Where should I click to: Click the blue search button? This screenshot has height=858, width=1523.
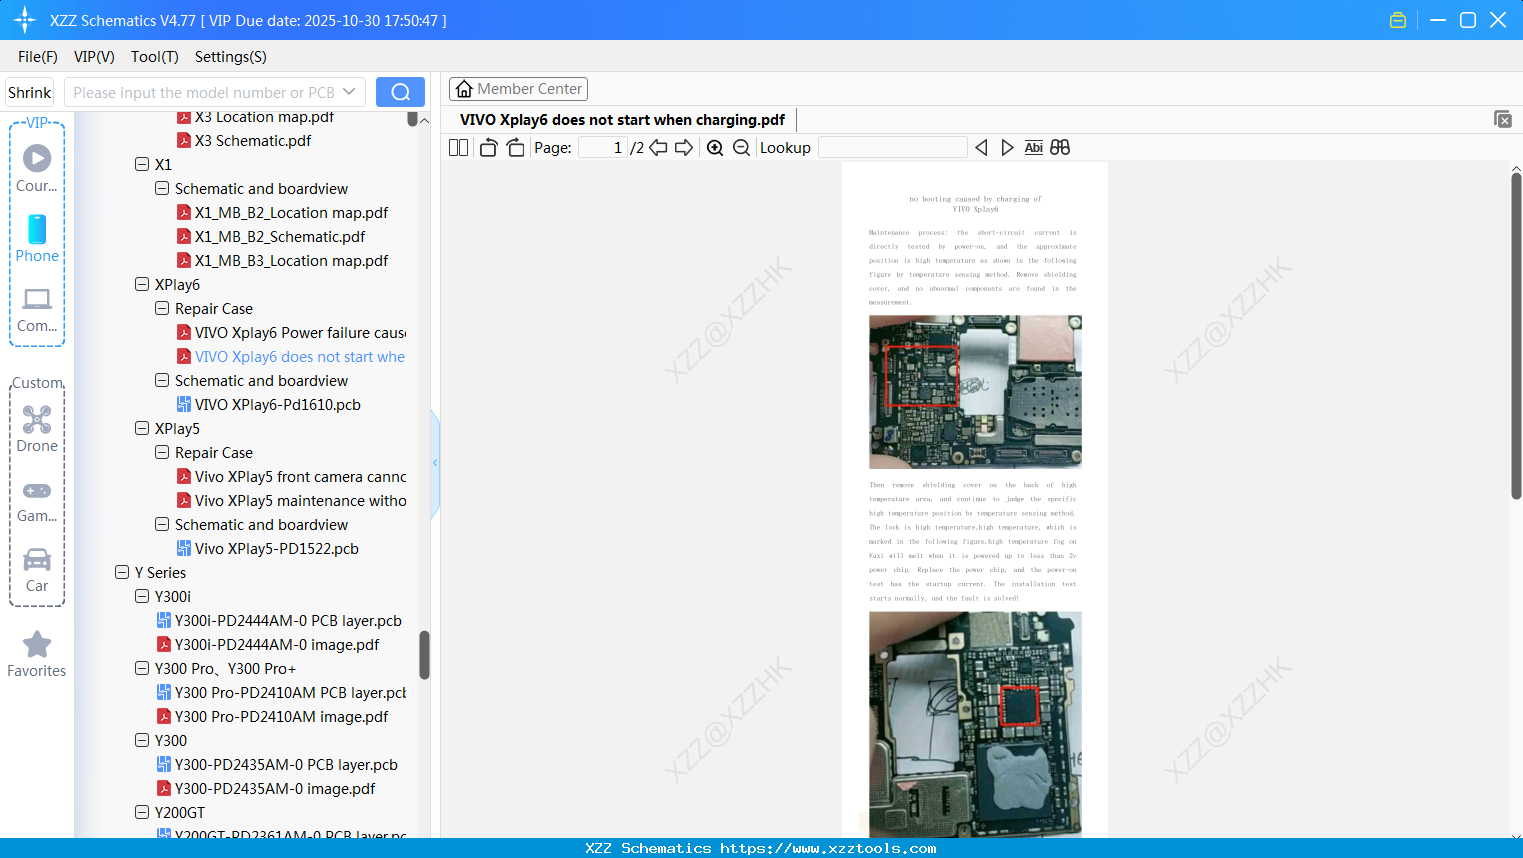click(400, 92)
